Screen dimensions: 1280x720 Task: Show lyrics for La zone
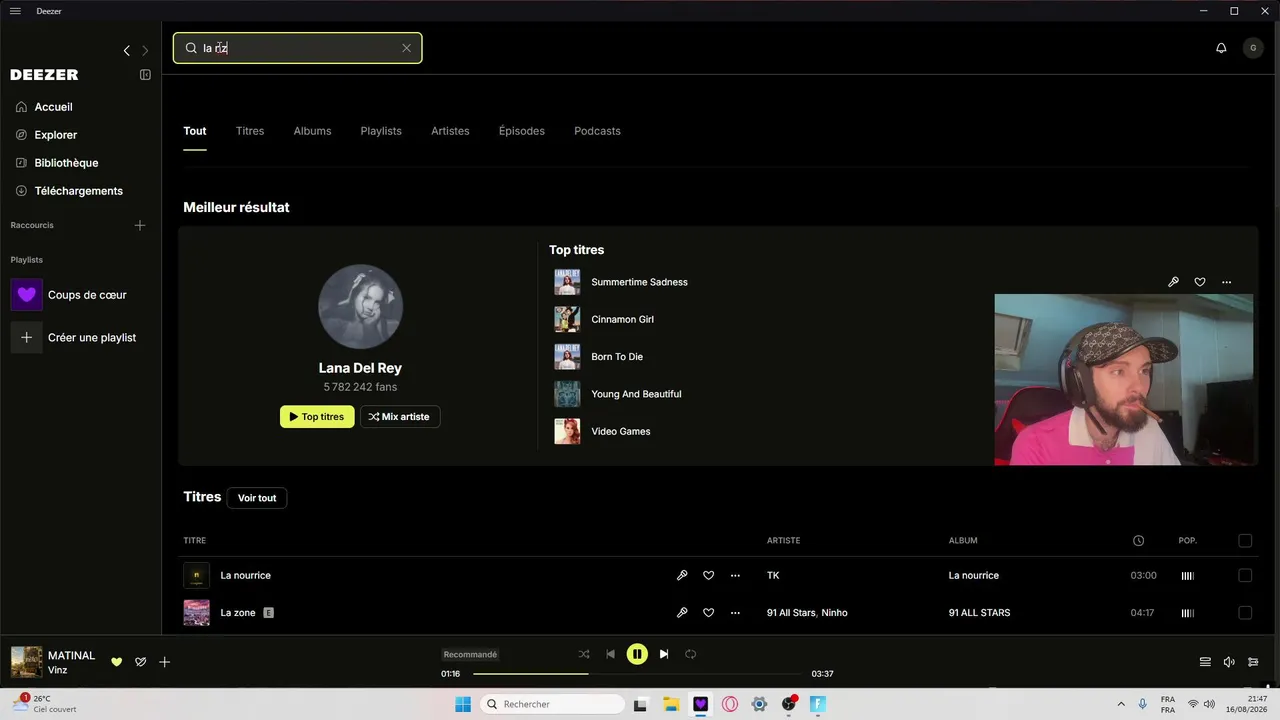tap(682, 613)
